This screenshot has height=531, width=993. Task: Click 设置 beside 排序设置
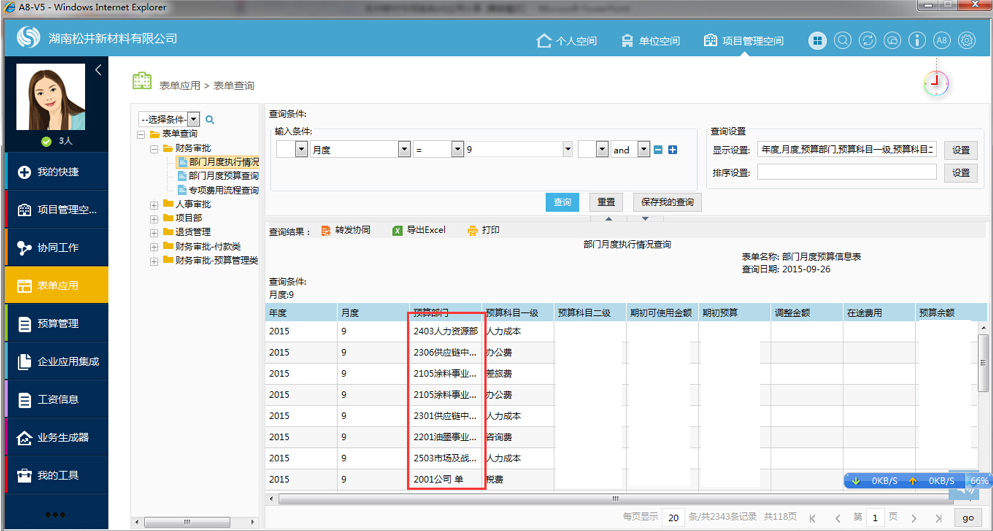pyautogui.click(x=961, y=172)
